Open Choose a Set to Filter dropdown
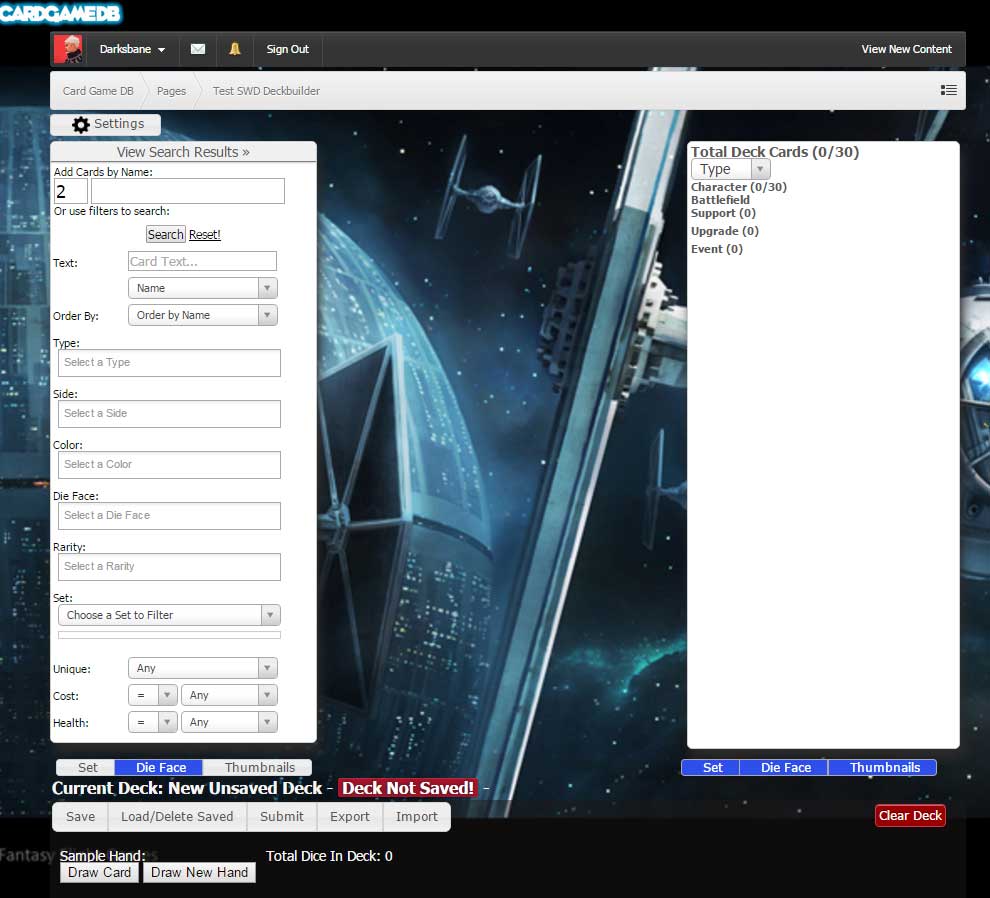This screenshot has width=990, height=898. [x=169, y=615]
